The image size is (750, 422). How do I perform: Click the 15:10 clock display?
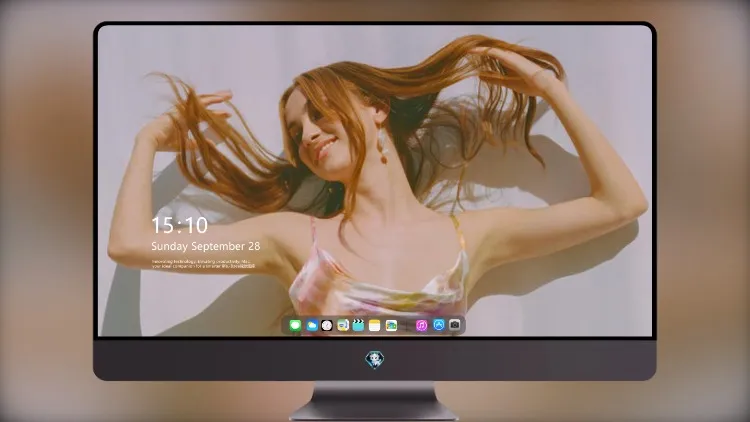point(179,225)
